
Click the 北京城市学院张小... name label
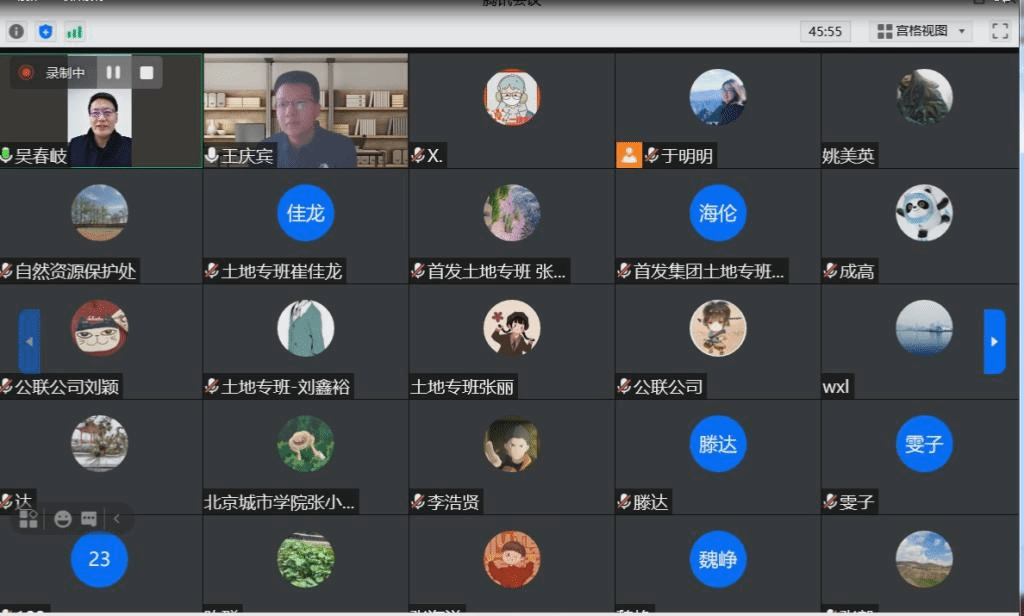coord(280,502)
